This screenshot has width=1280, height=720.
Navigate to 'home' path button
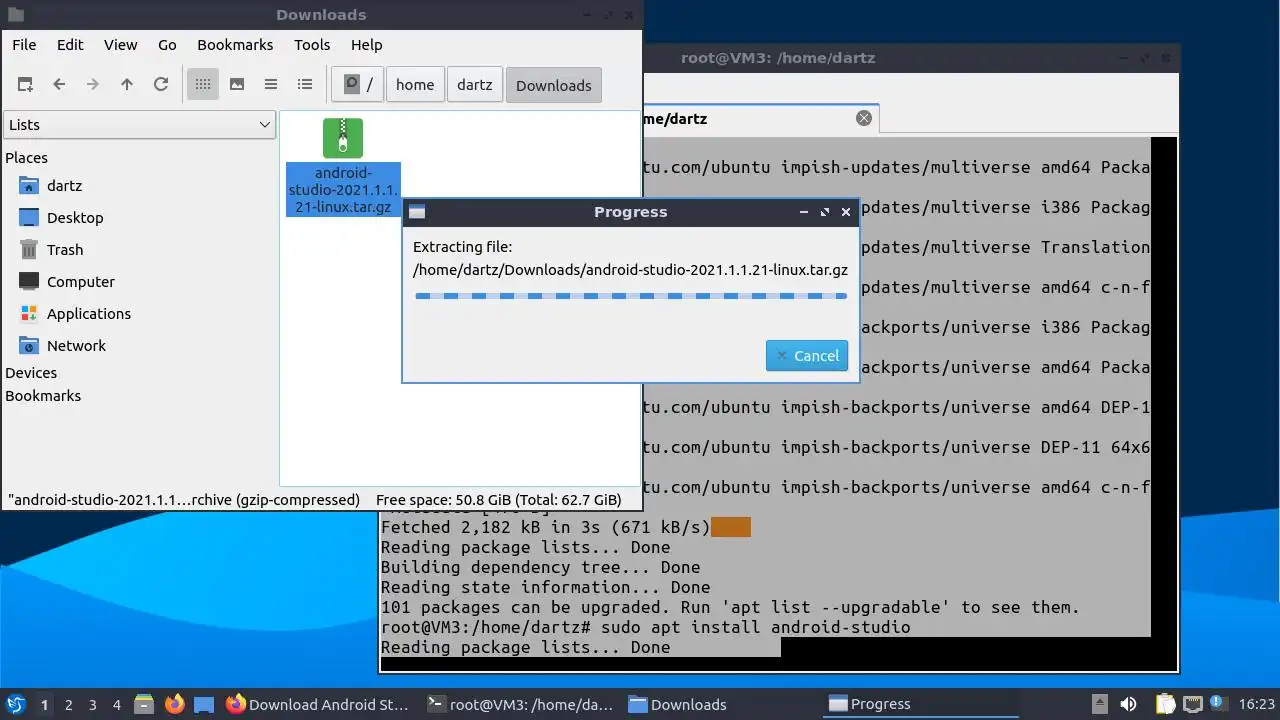click(x=415, y=85)
